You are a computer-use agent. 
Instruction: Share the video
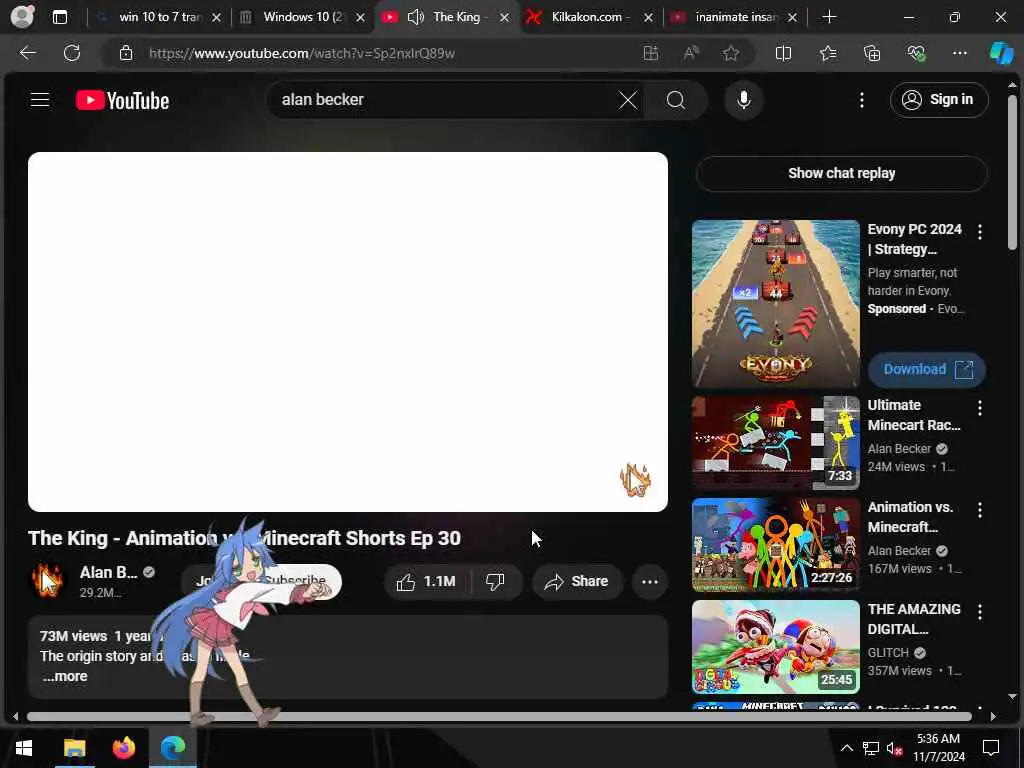pyautogui.click(x=577, y=581)
